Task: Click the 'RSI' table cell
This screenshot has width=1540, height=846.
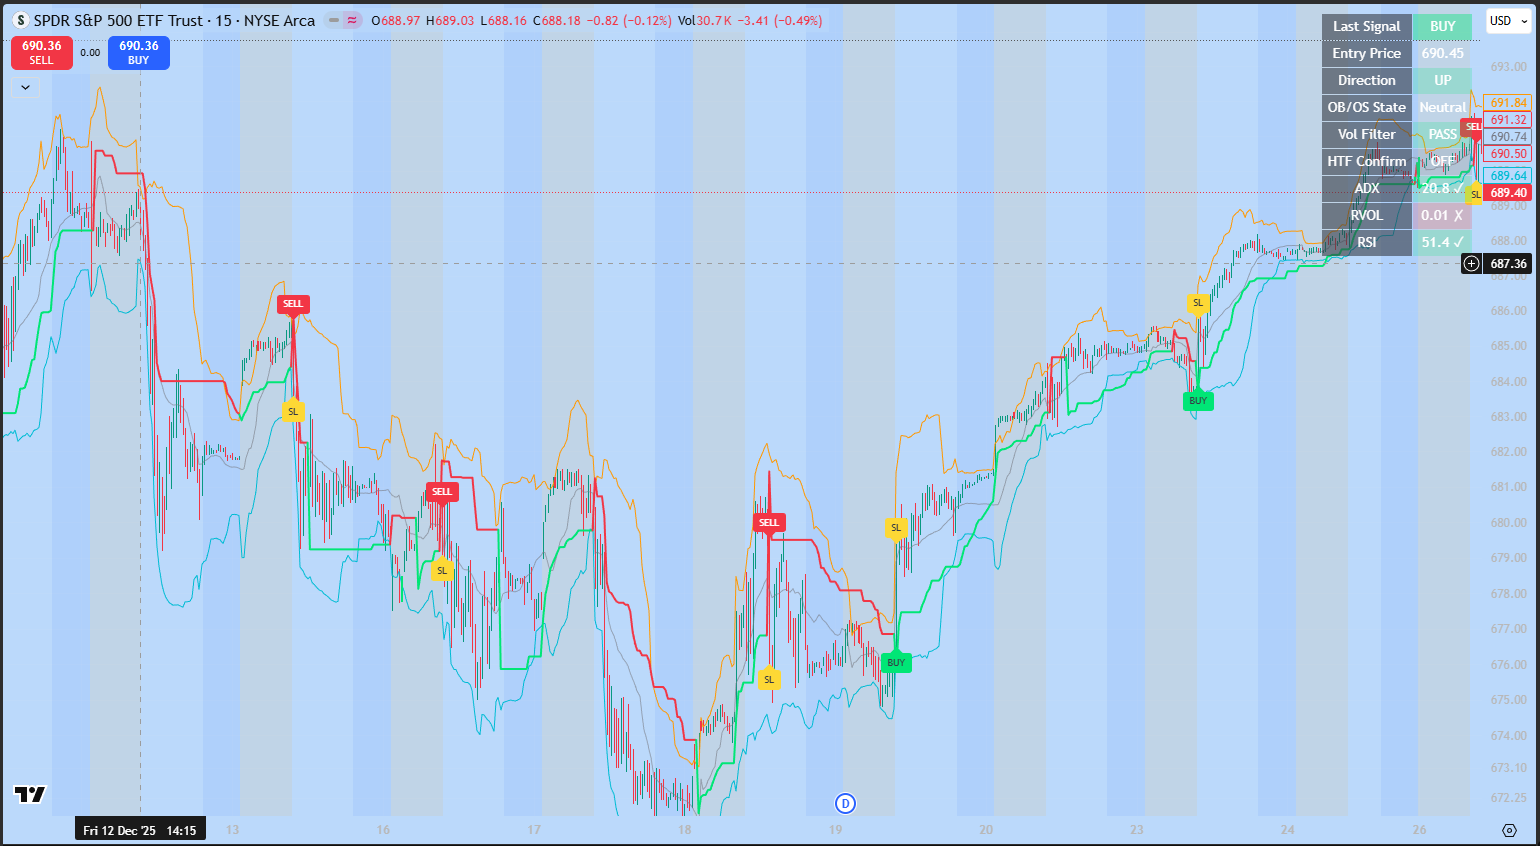Action: click(1367, 243)
